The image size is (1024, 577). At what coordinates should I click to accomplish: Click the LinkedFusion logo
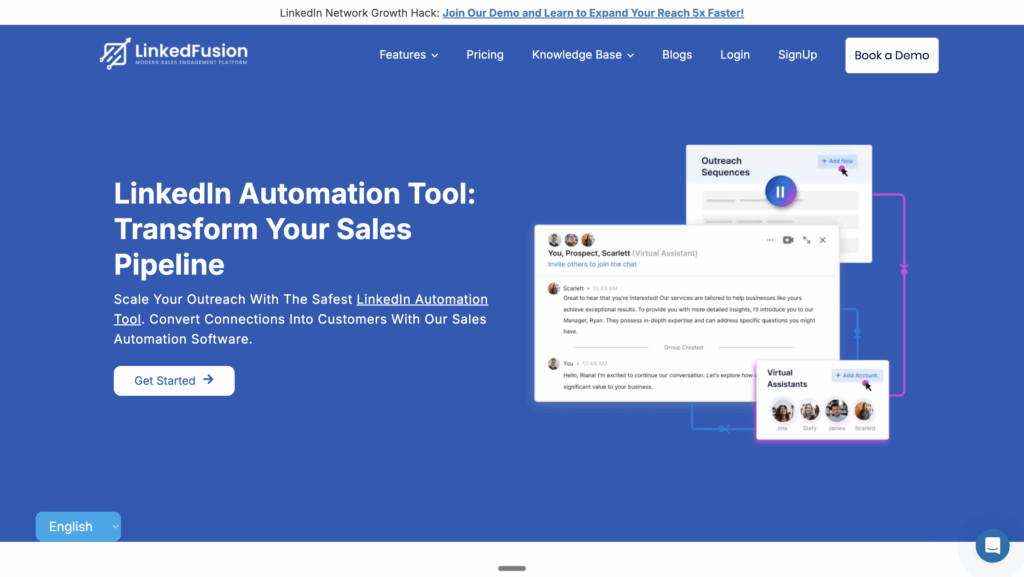[x=174, y=54]
